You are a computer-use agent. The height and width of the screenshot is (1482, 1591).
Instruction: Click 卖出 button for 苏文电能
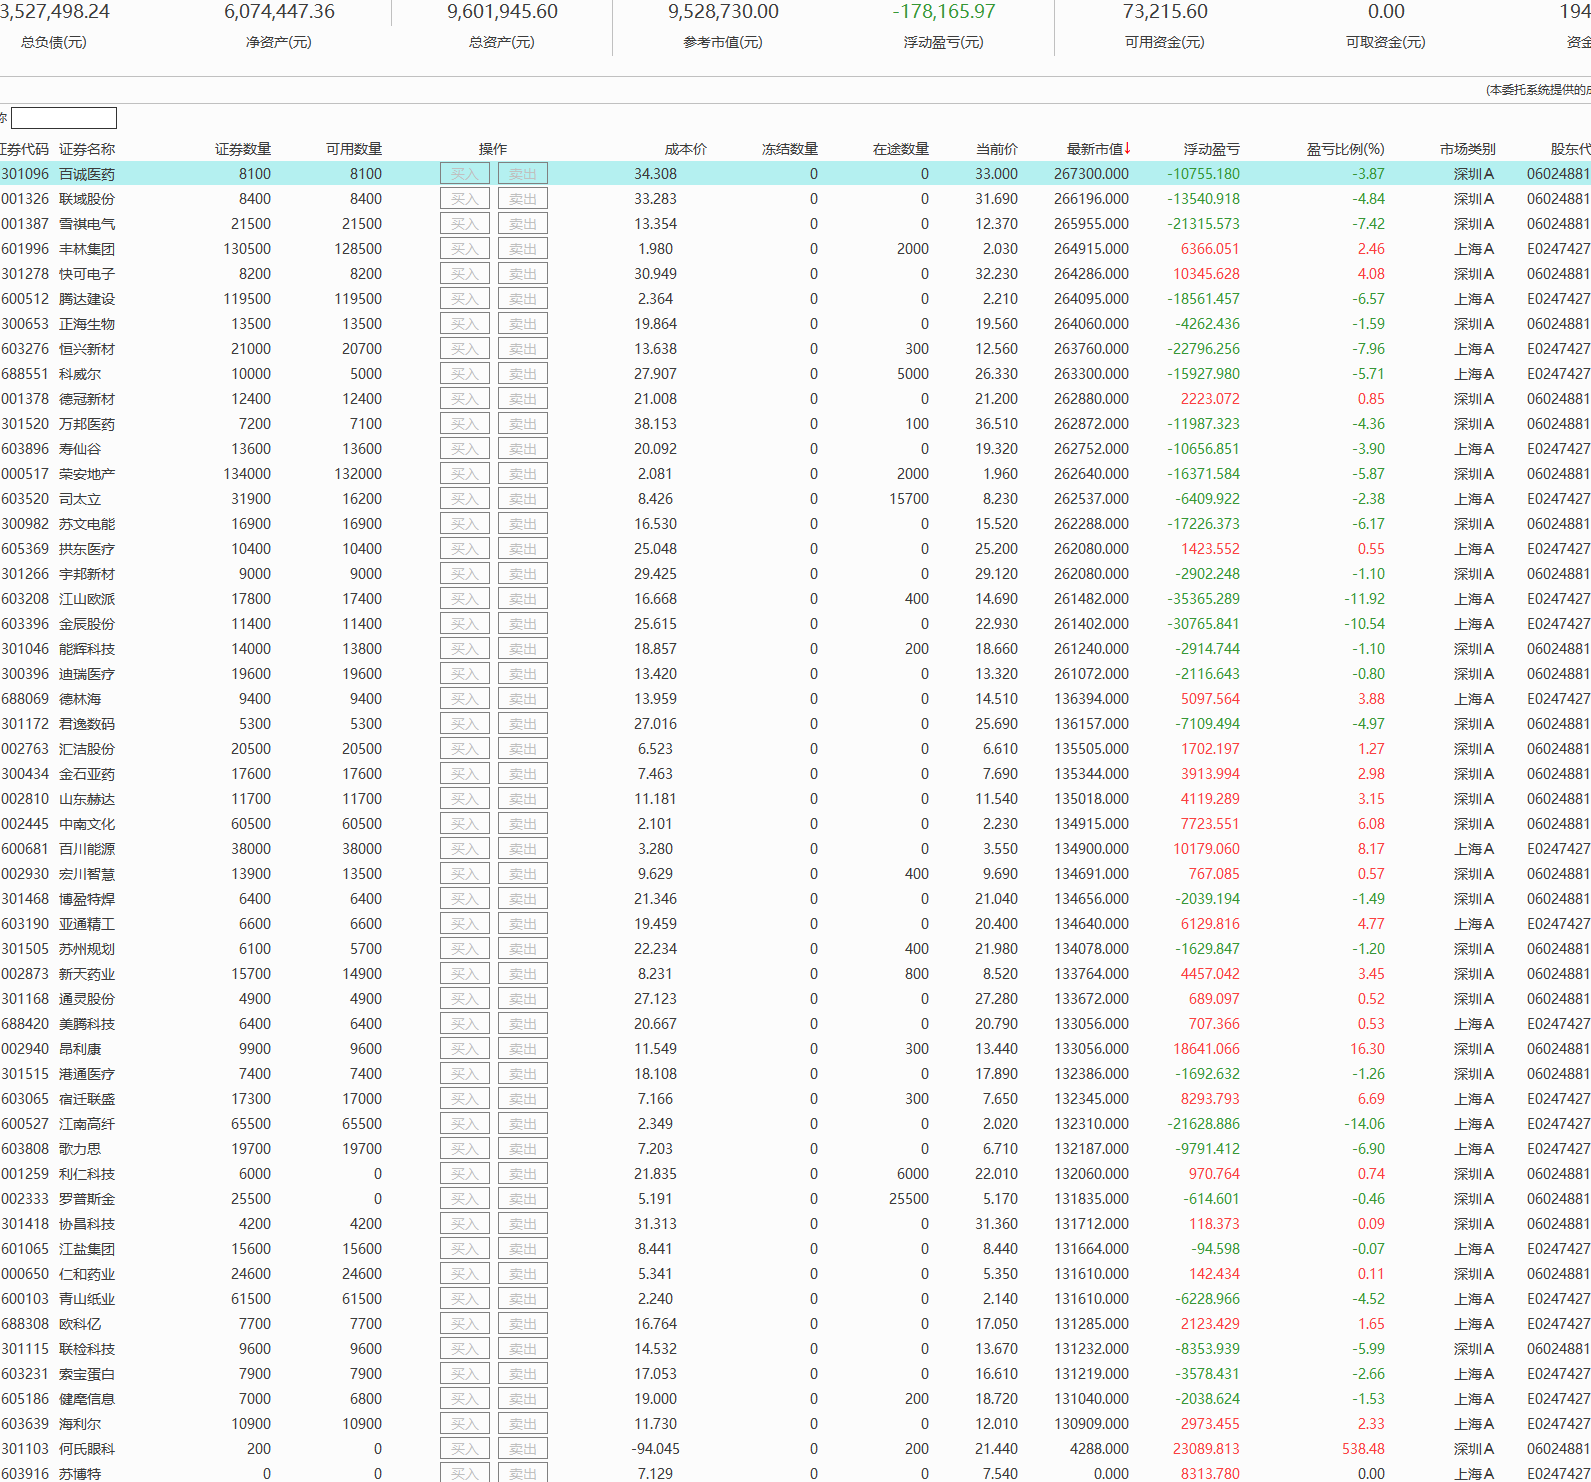tap(523, 524)
